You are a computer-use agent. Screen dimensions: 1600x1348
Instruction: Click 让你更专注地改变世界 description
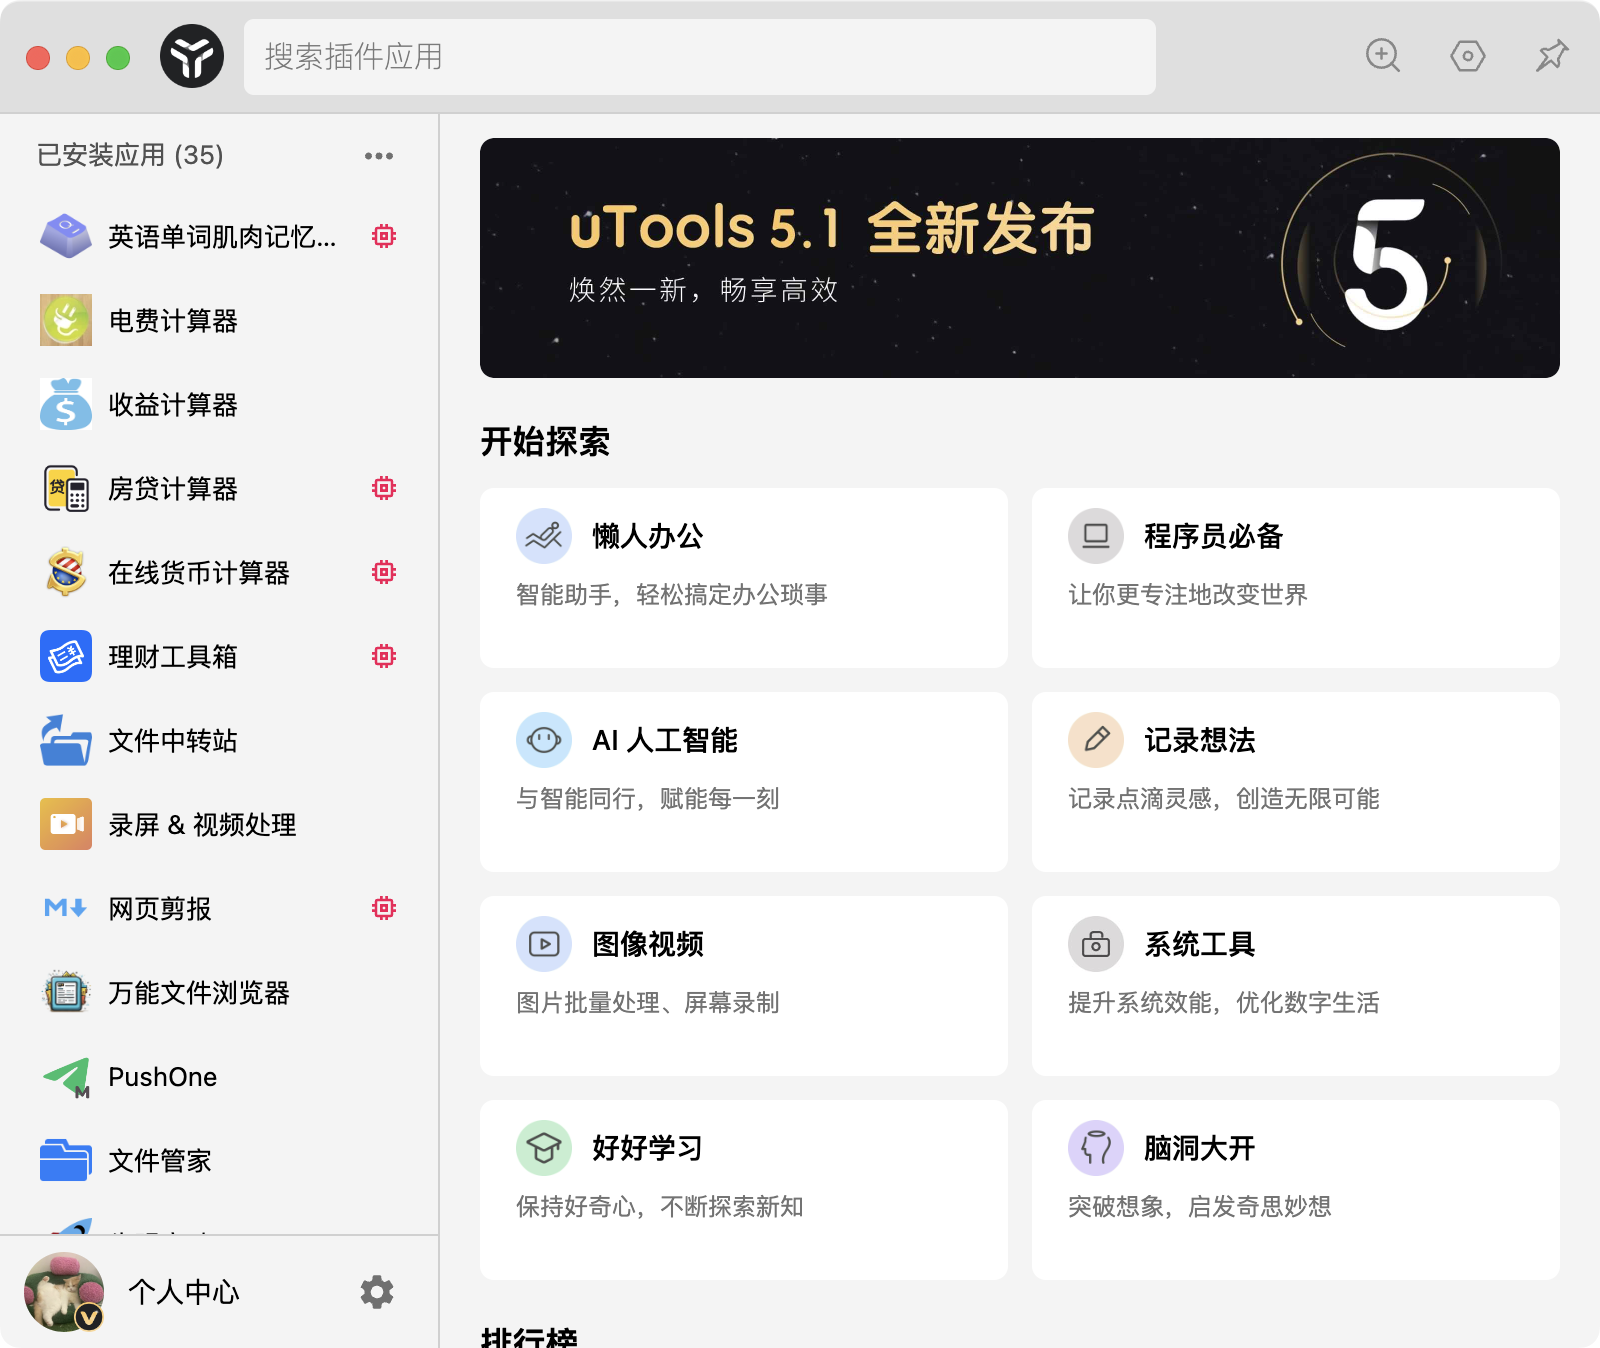(1188, 595)
